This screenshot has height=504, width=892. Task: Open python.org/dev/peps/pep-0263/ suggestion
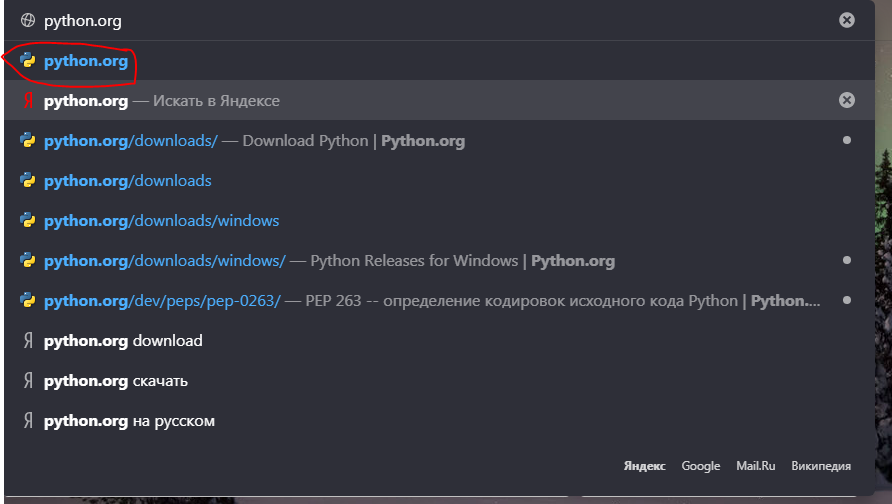pyautogui.click(x=439, y=300)
